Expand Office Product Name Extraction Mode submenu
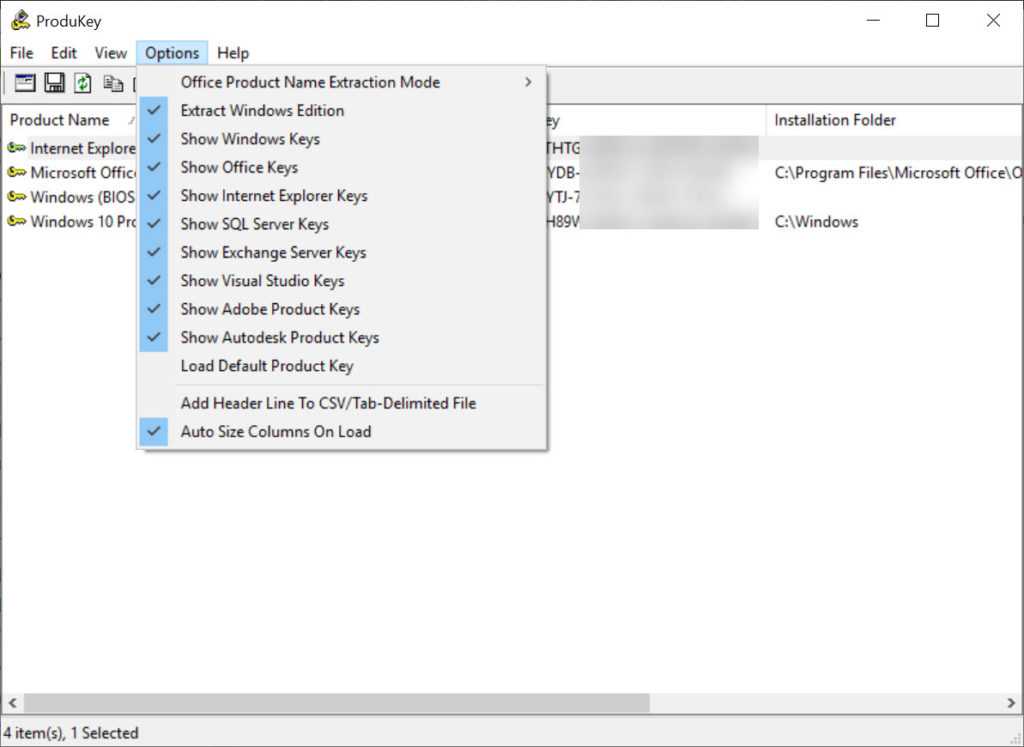 (x=342, y=82)
